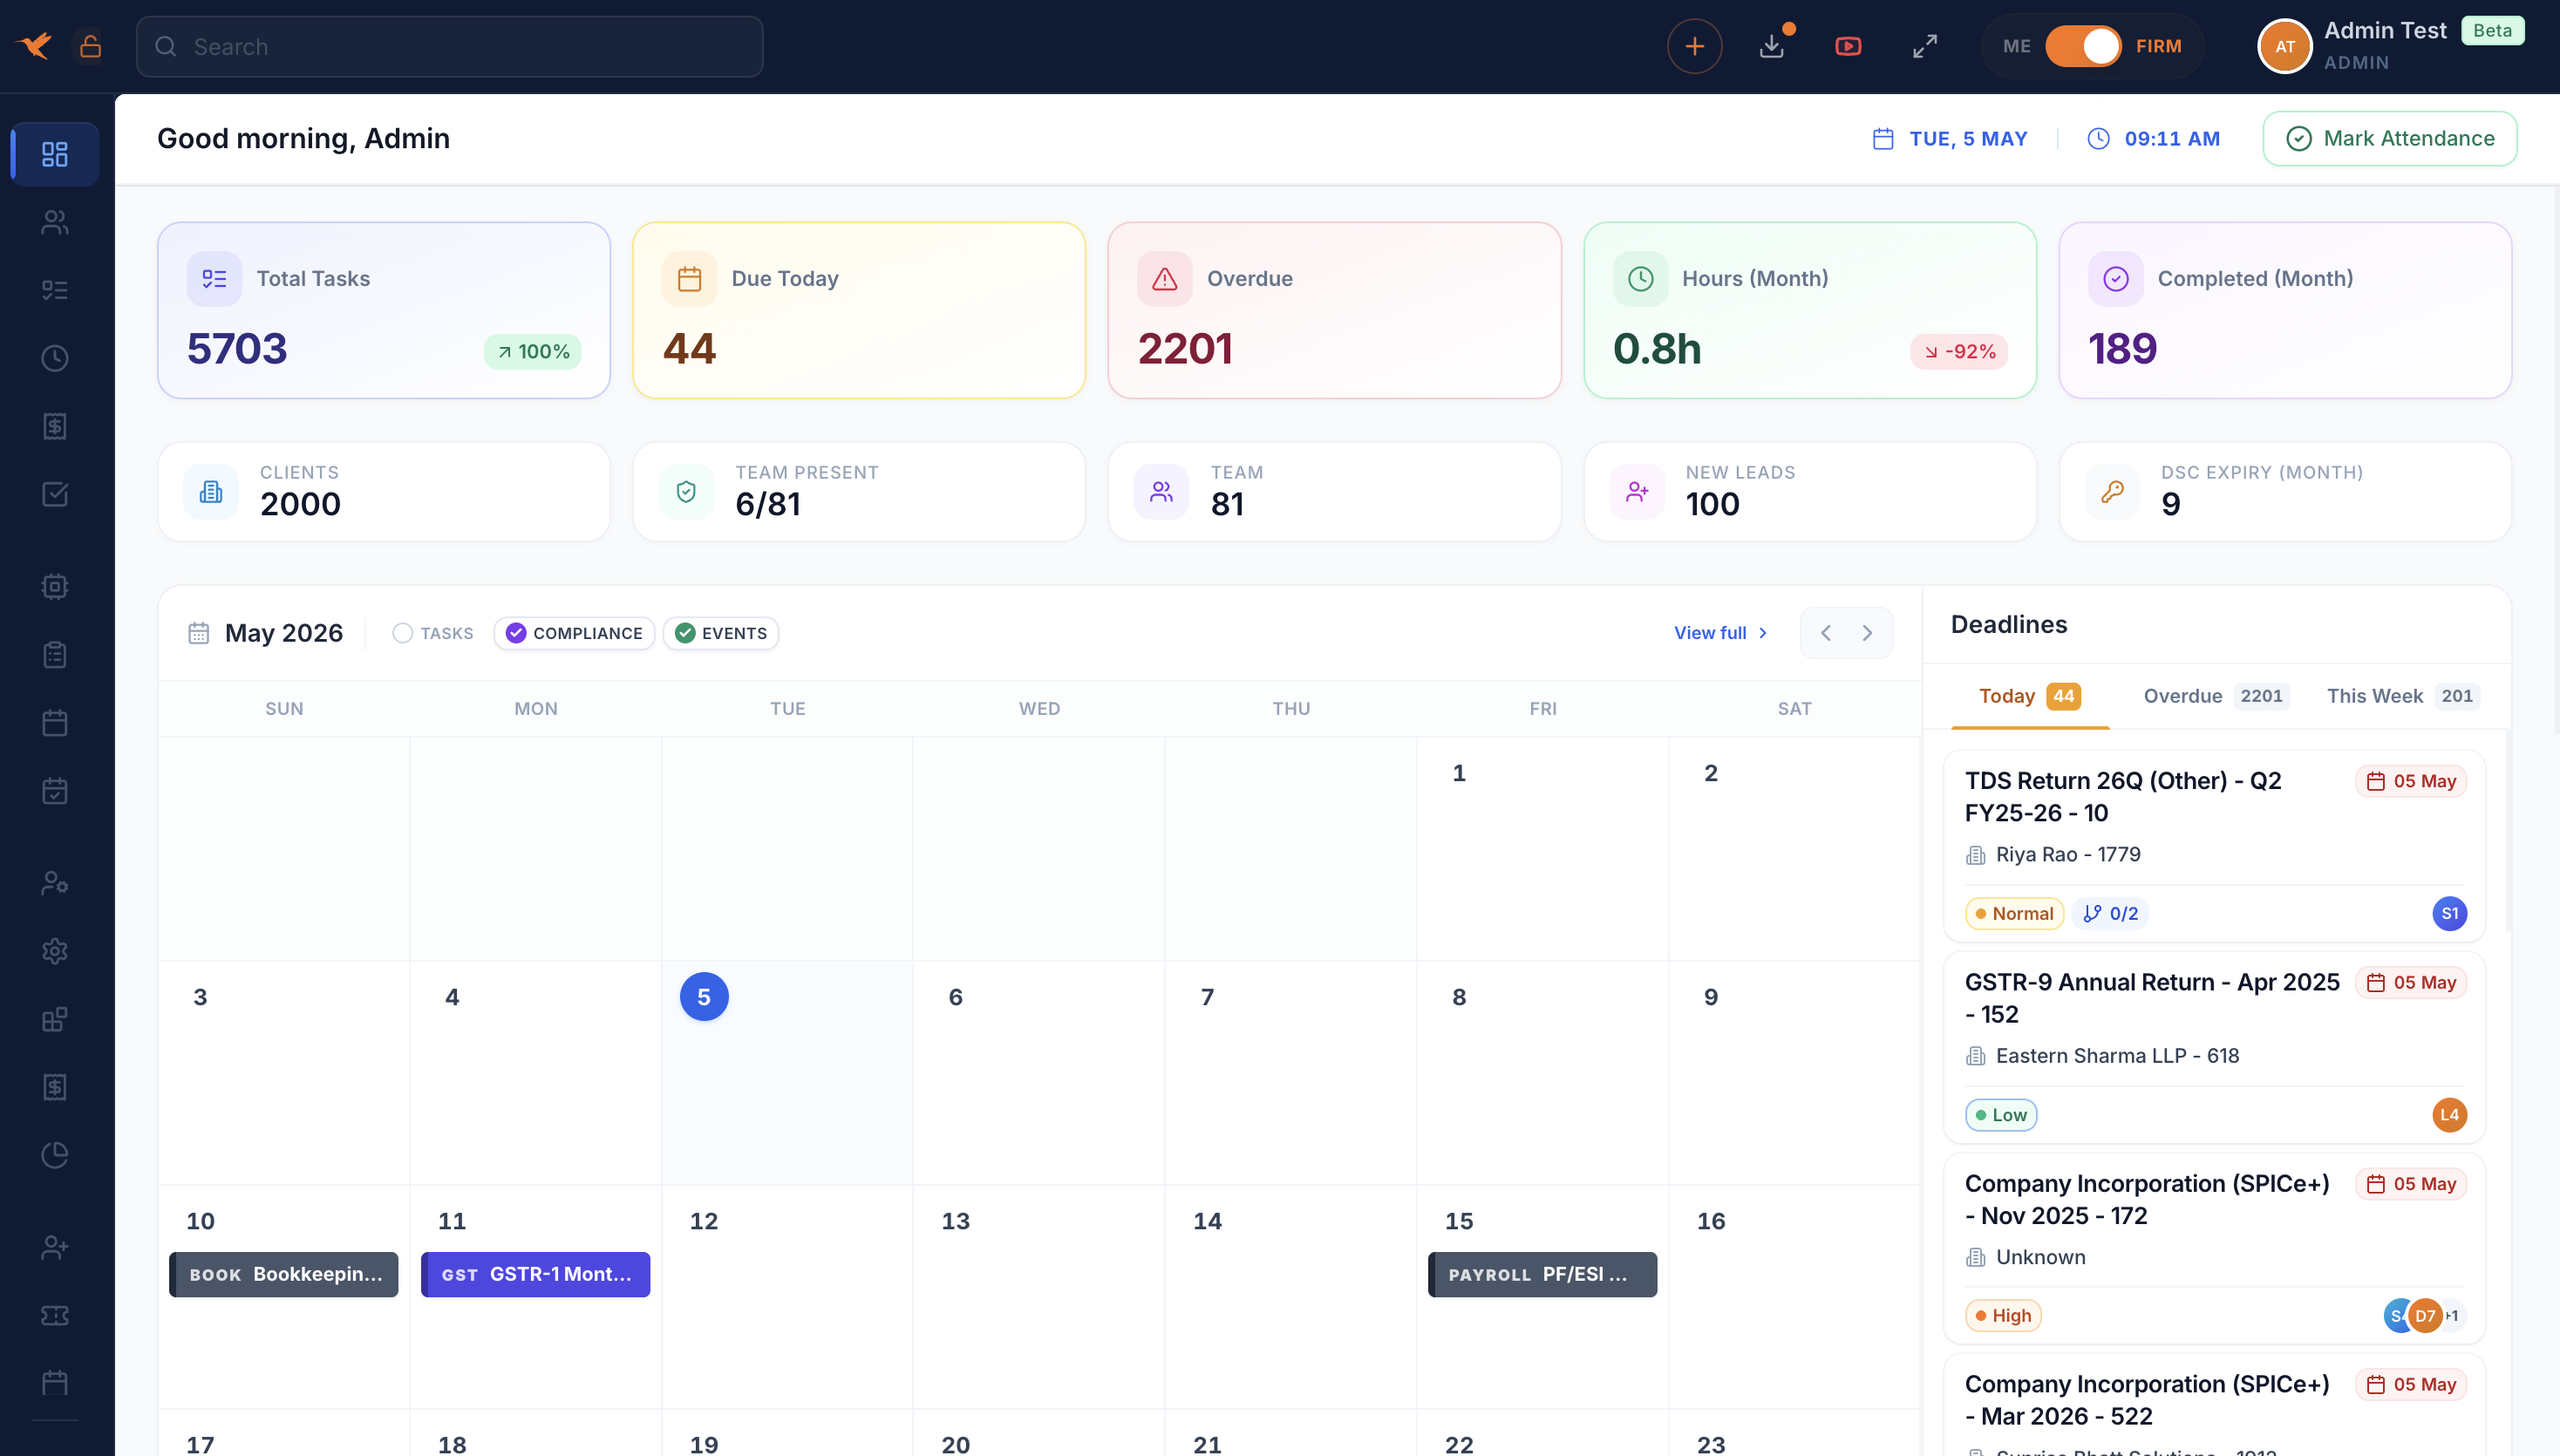Open the Team 81 tile

1334,491
